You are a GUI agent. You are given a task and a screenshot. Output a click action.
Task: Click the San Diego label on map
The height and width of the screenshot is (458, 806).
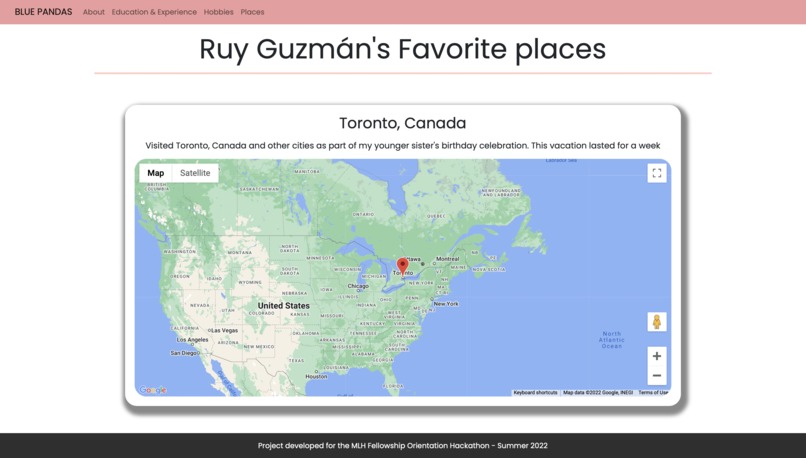click(184, 353)
